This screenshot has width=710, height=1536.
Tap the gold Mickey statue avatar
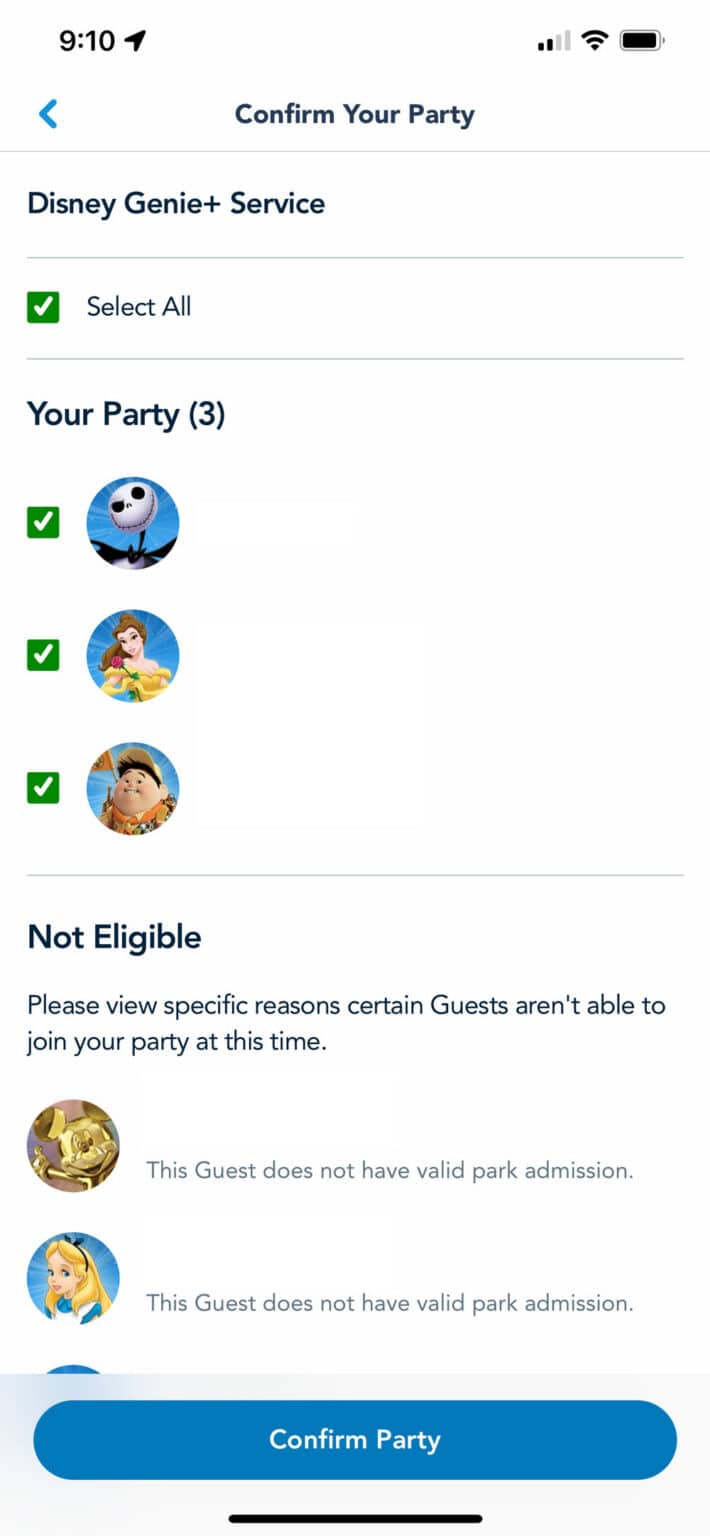[73, 1145]
